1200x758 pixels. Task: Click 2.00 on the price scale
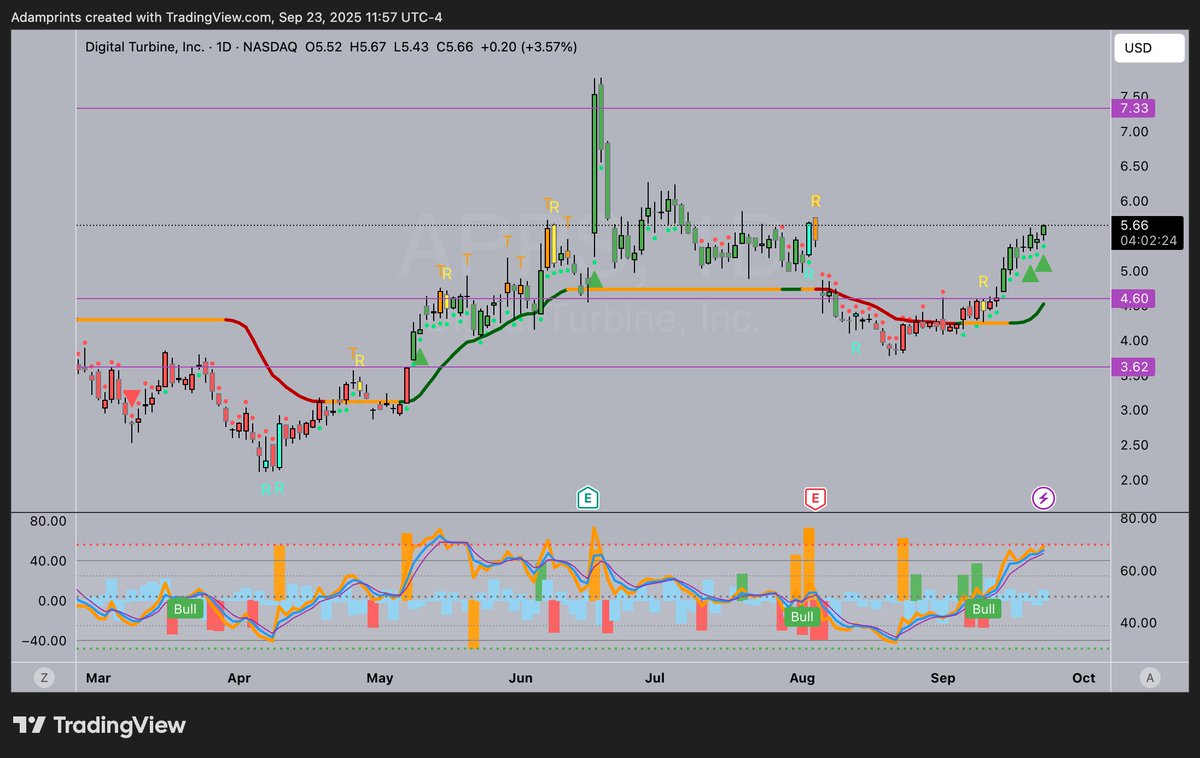[x=1133, y=480]
